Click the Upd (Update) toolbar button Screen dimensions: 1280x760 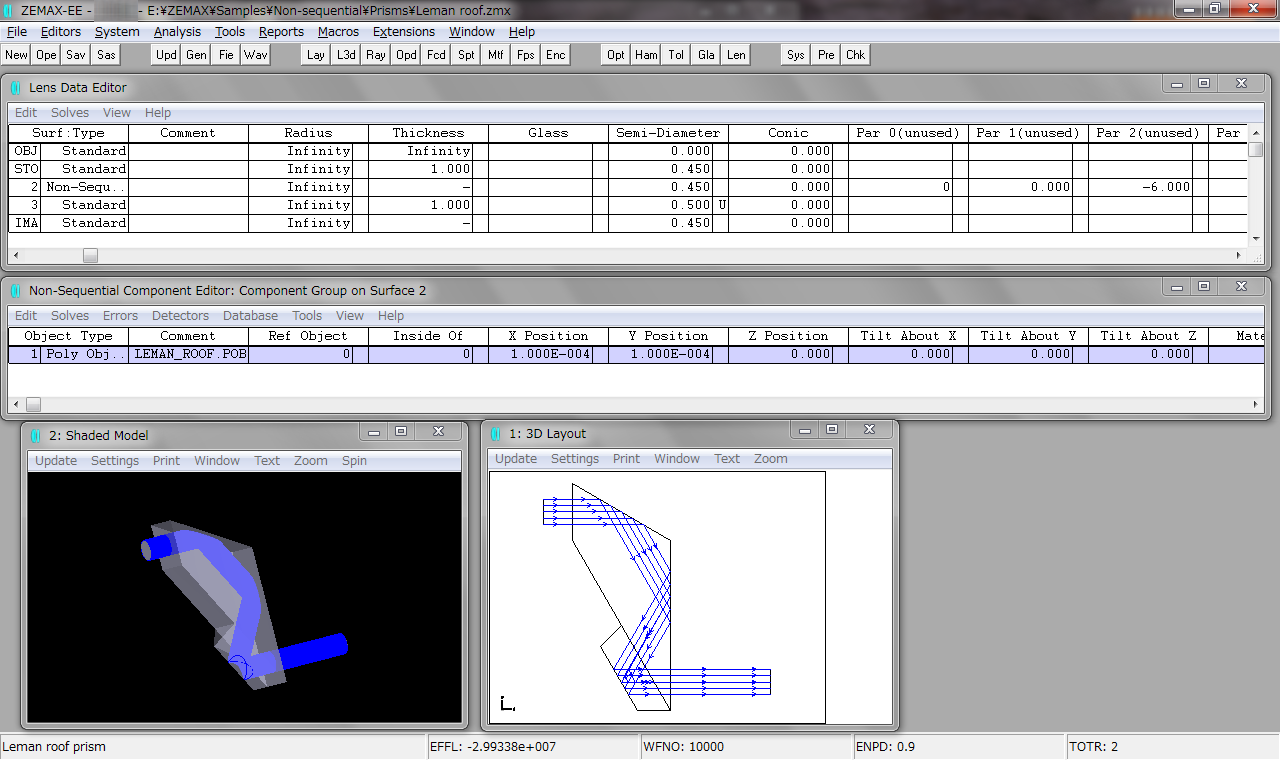pyautogui.click(x=166, y=55)
